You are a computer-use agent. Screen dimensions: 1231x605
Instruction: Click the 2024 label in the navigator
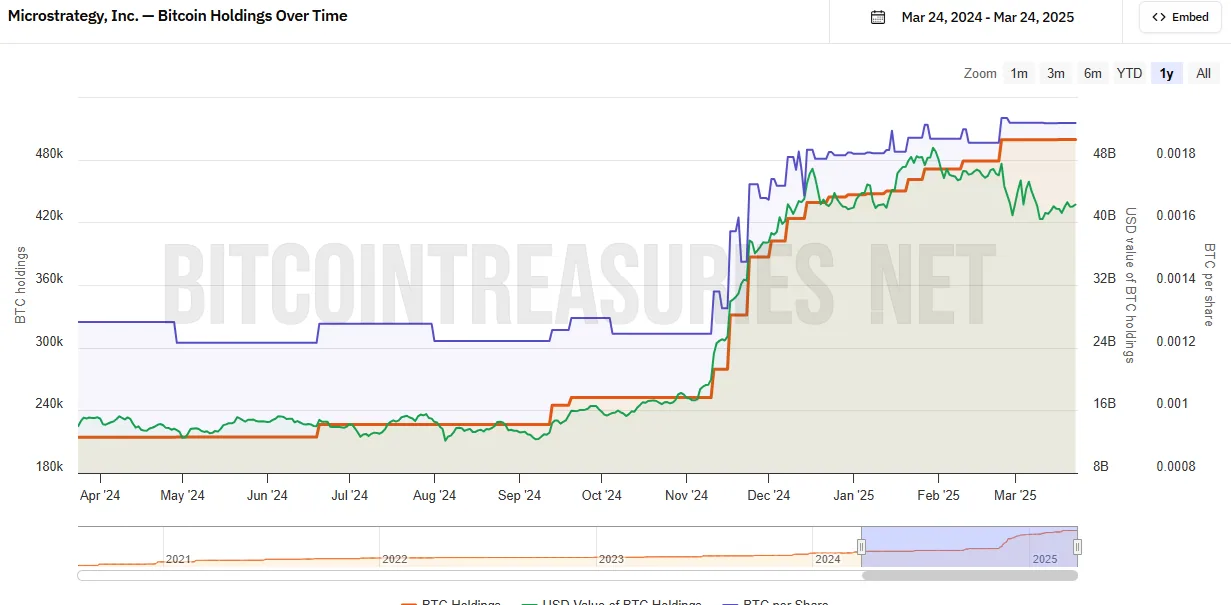[x=828, y=559]
